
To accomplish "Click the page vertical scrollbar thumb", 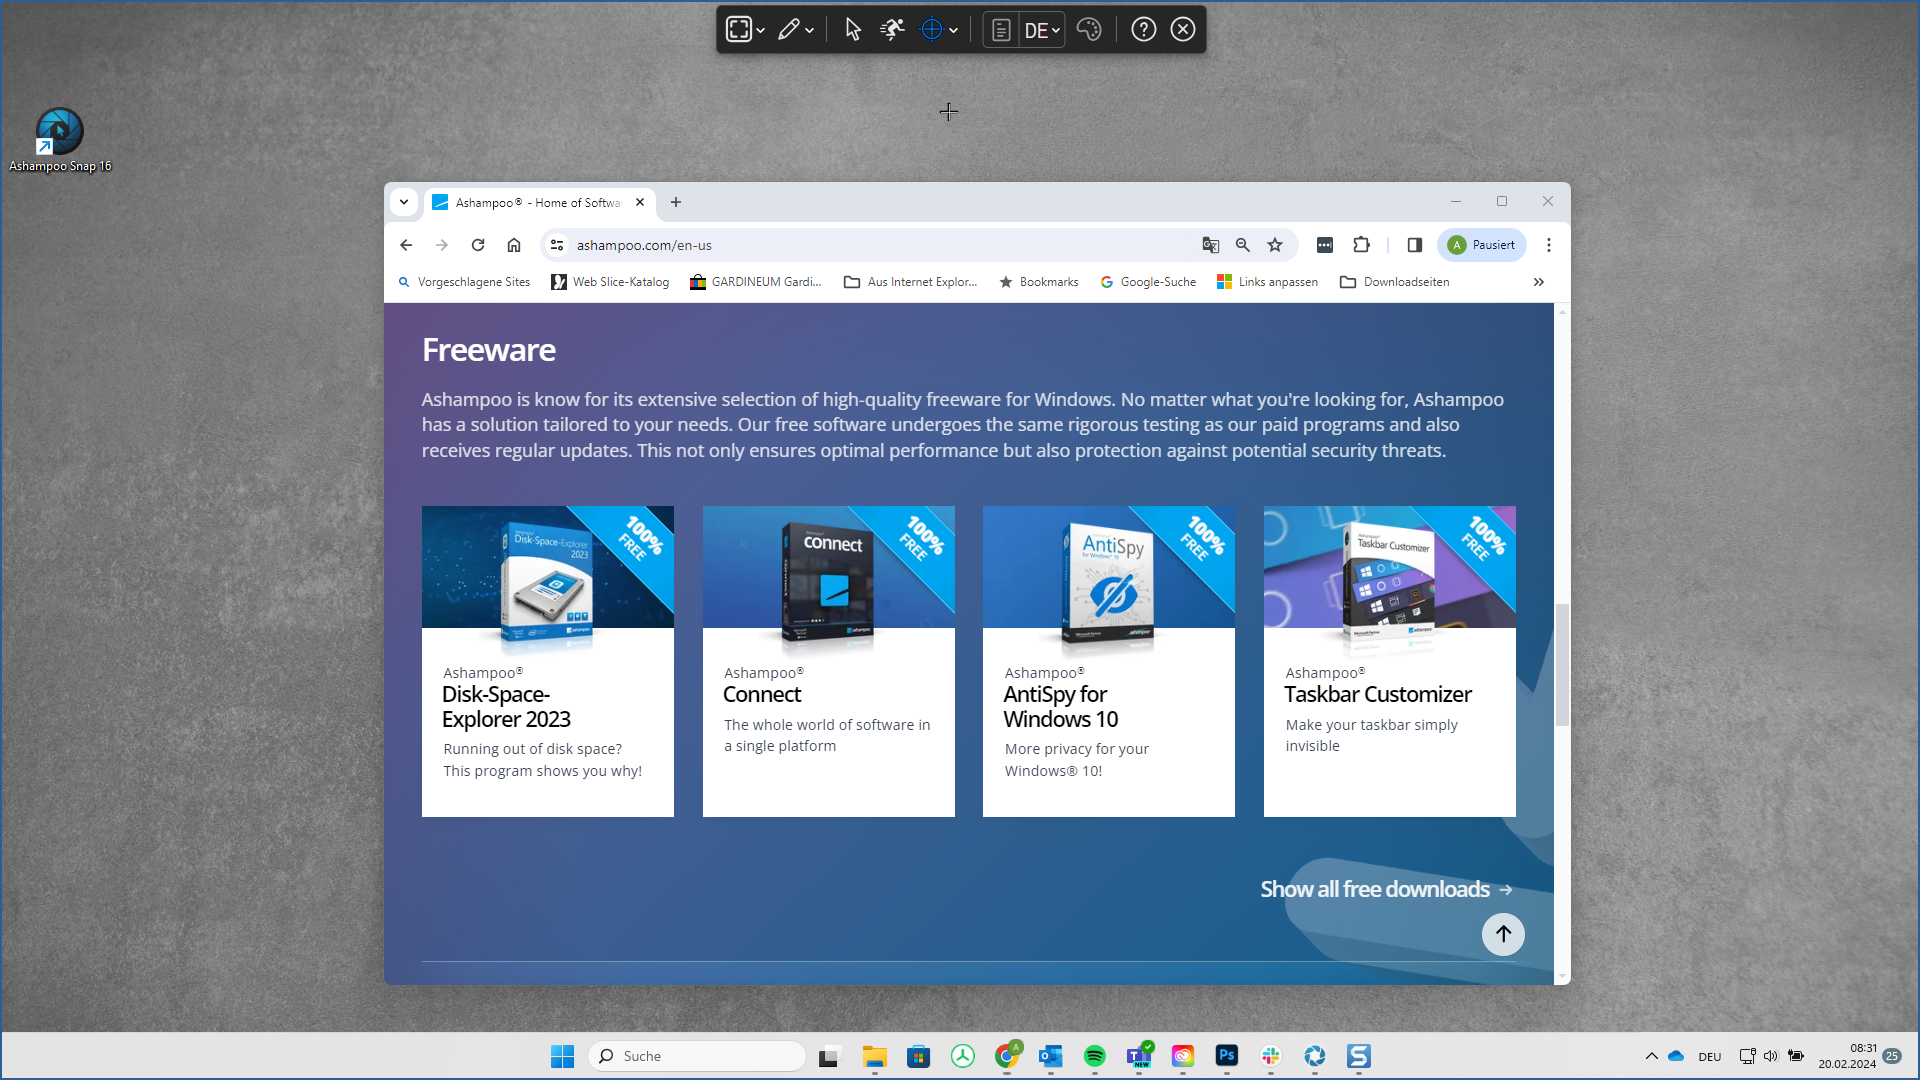I will coord(1562,665).
